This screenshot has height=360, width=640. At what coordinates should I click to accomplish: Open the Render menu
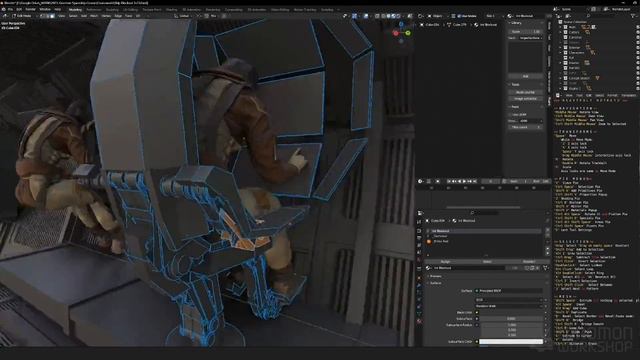tap(31, 9)
